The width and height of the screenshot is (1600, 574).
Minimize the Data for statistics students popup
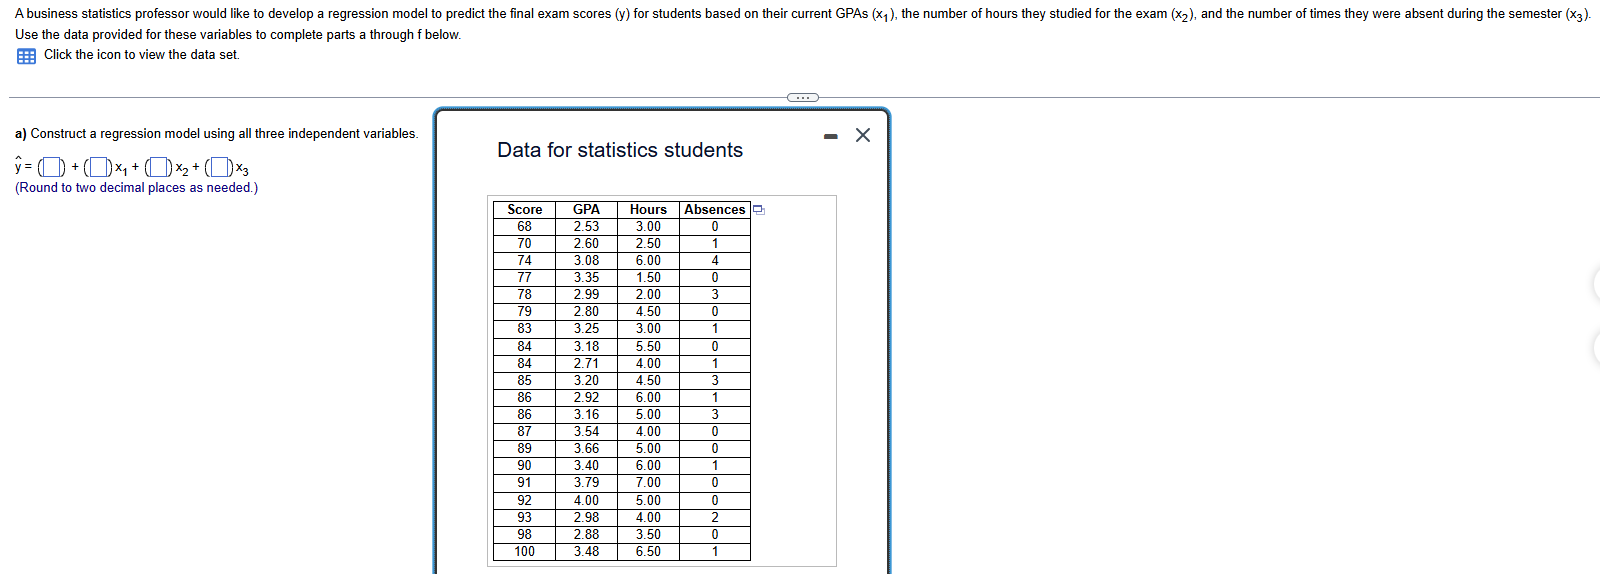(x=830, y=136)
